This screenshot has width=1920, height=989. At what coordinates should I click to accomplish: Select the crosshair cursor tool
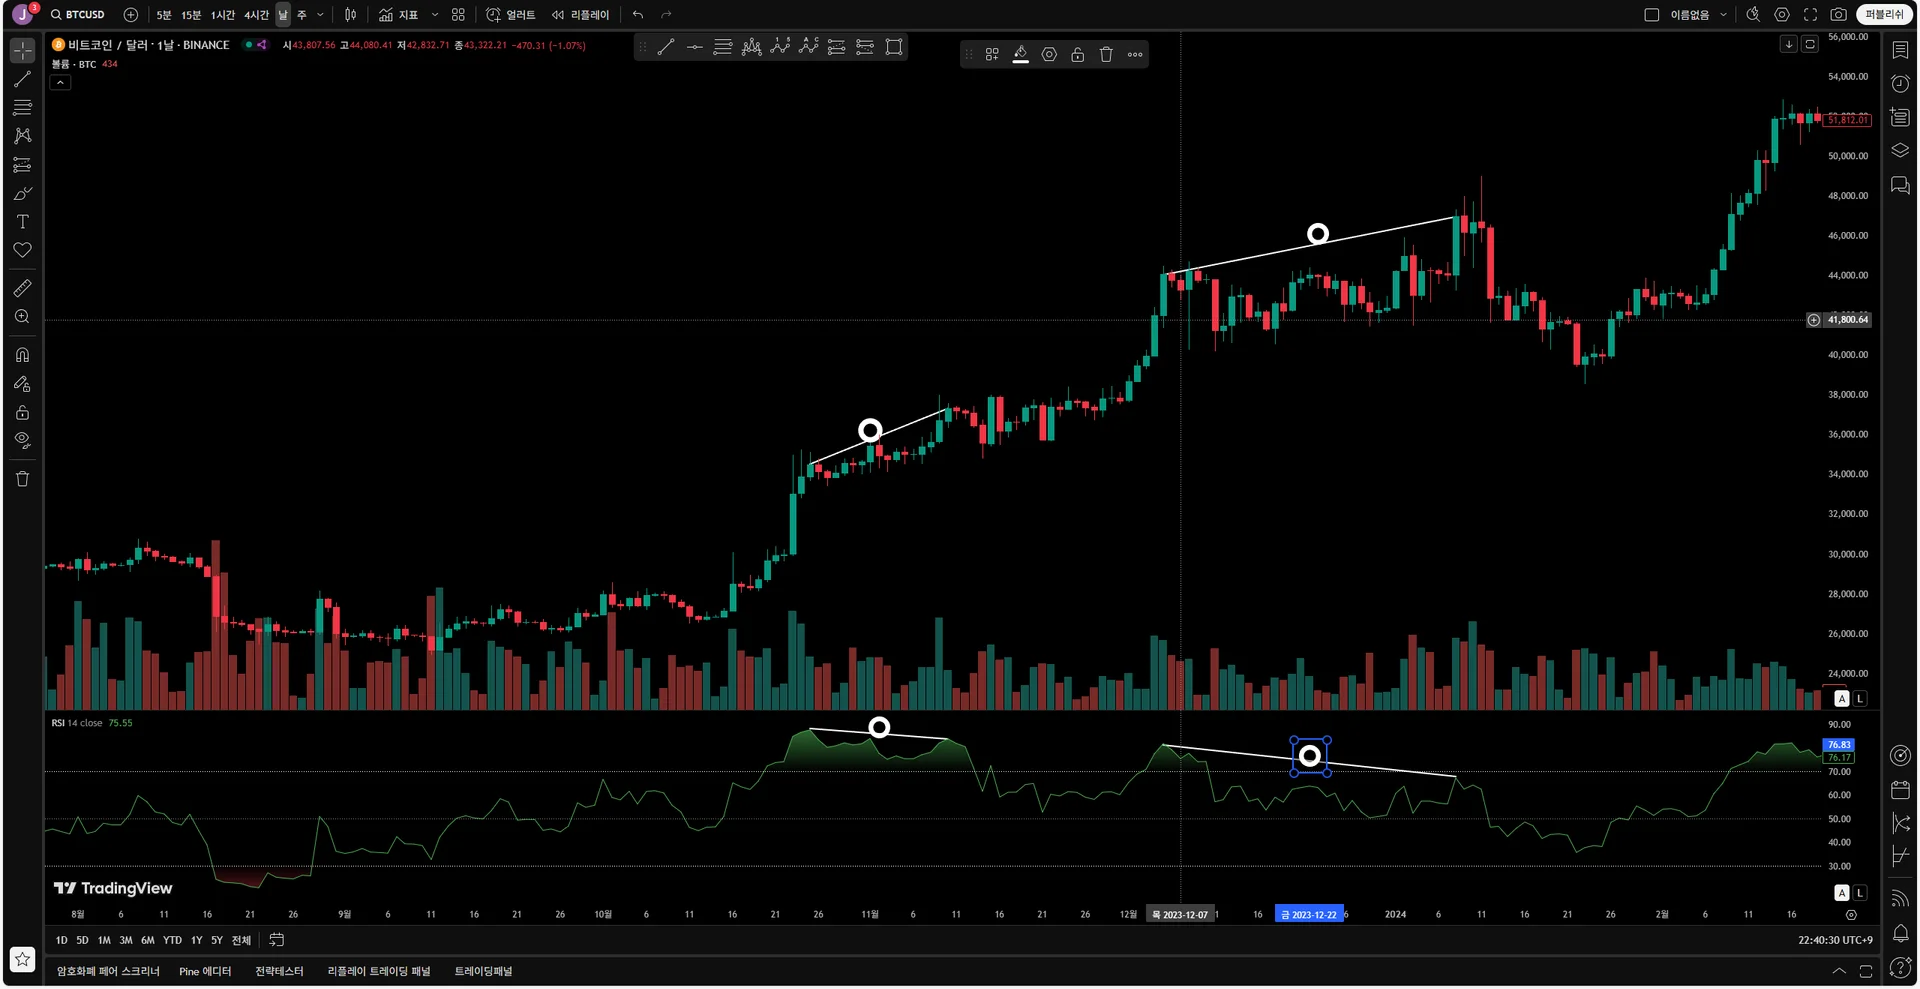pos(22,50)
